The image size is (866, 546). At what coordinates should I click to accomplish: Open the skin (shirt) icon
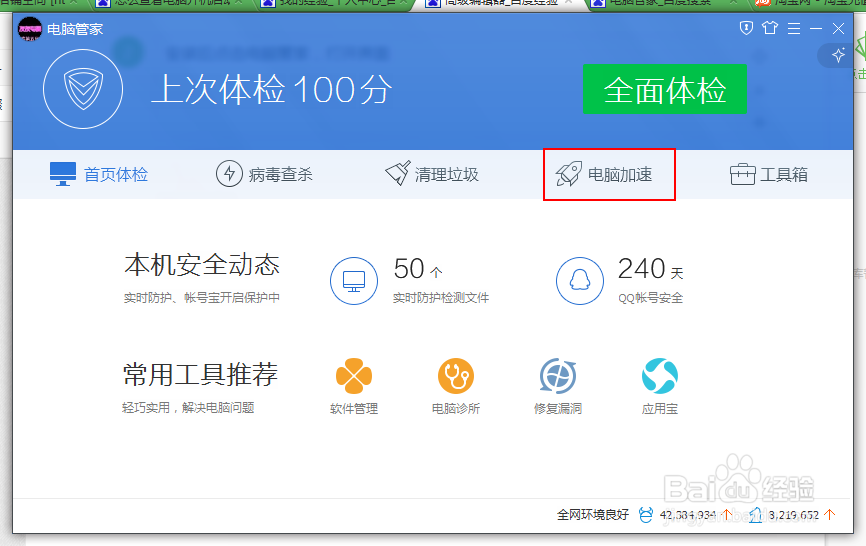[770, 28]
